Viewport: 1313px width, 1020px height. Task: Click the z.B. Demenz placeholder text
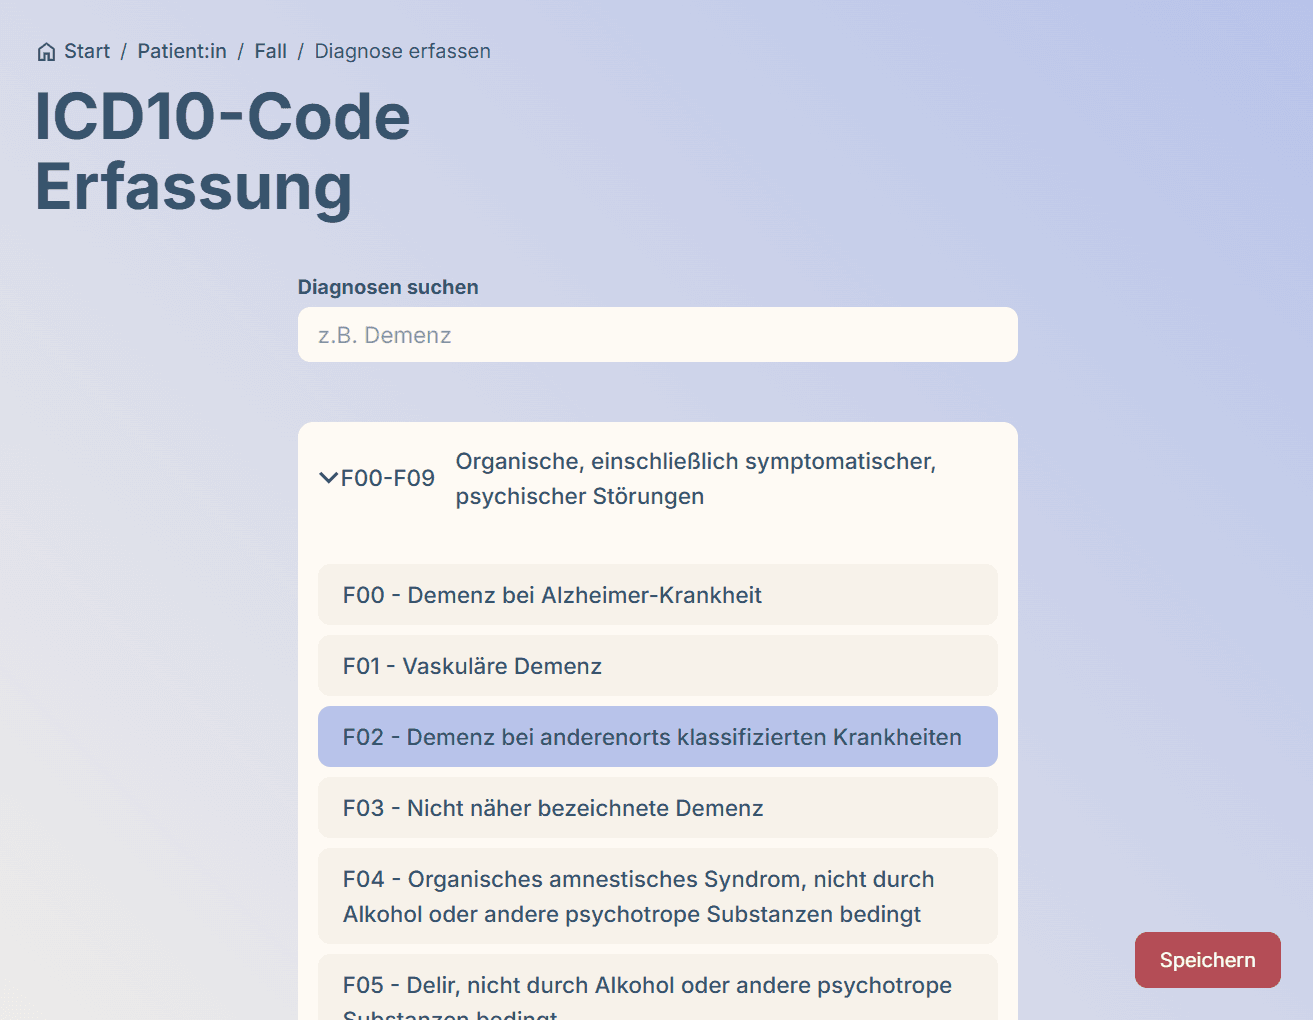click(x=385, y=335)
